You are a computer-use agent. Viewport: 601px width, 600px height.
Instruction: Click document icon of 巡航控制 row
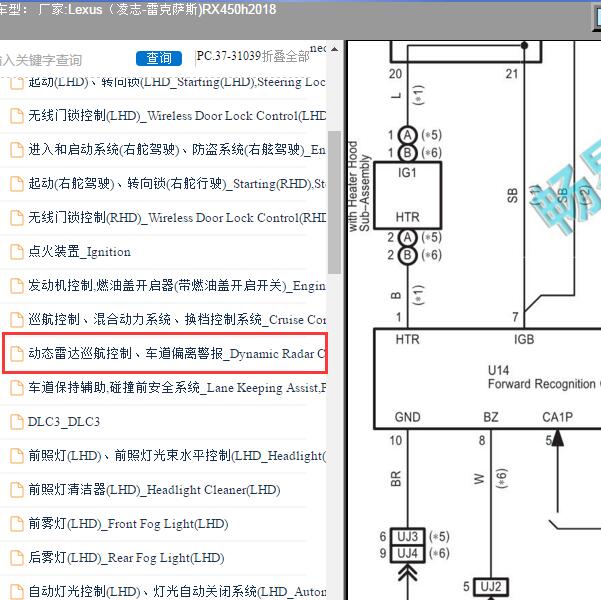(16, 319)
